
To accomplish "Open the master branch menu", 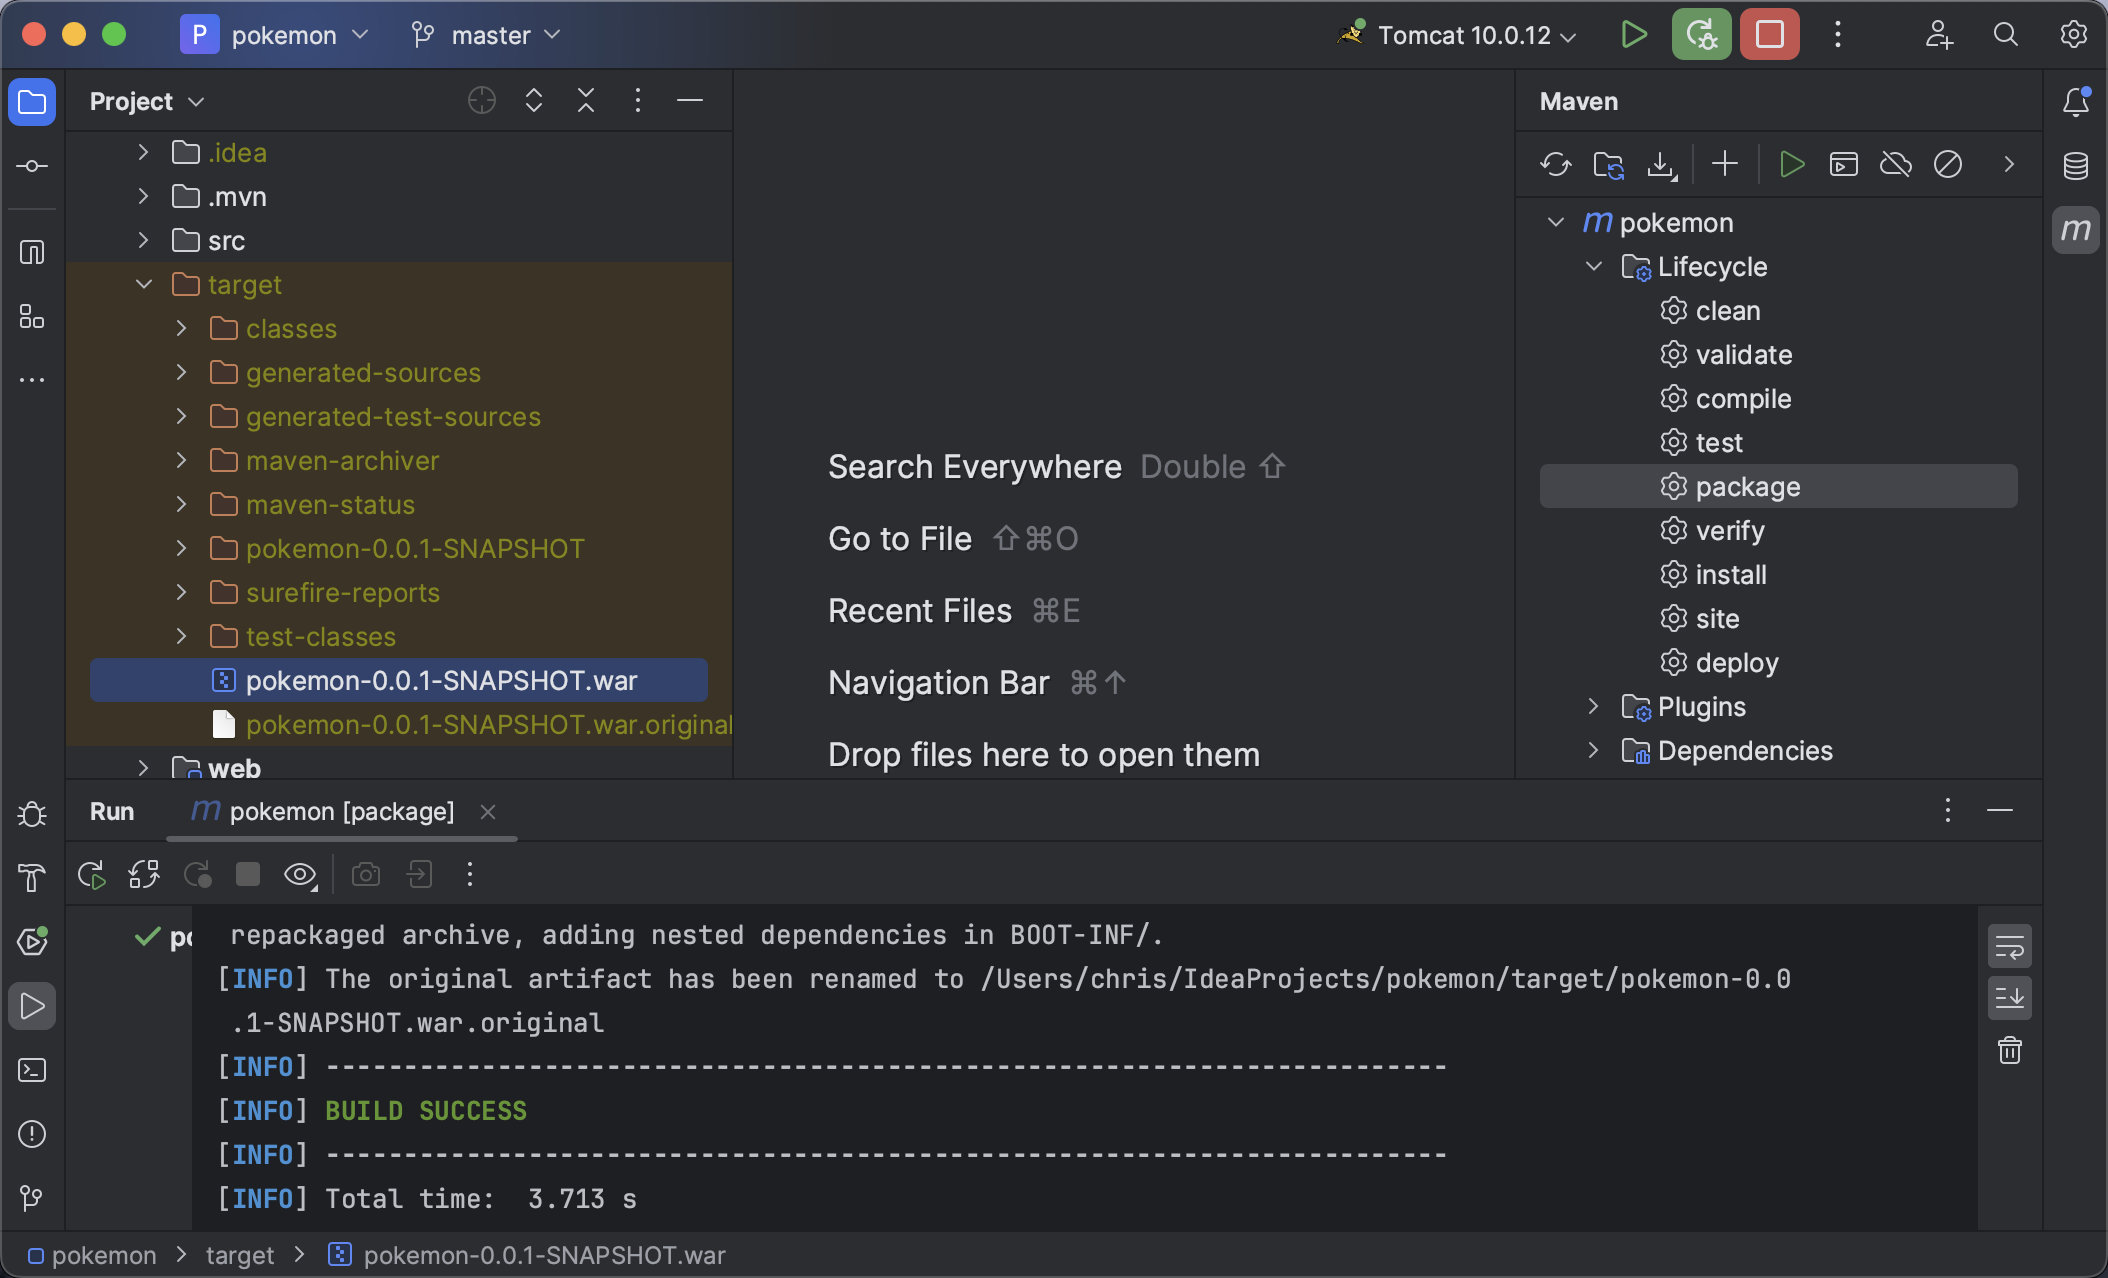I will 490,35.
